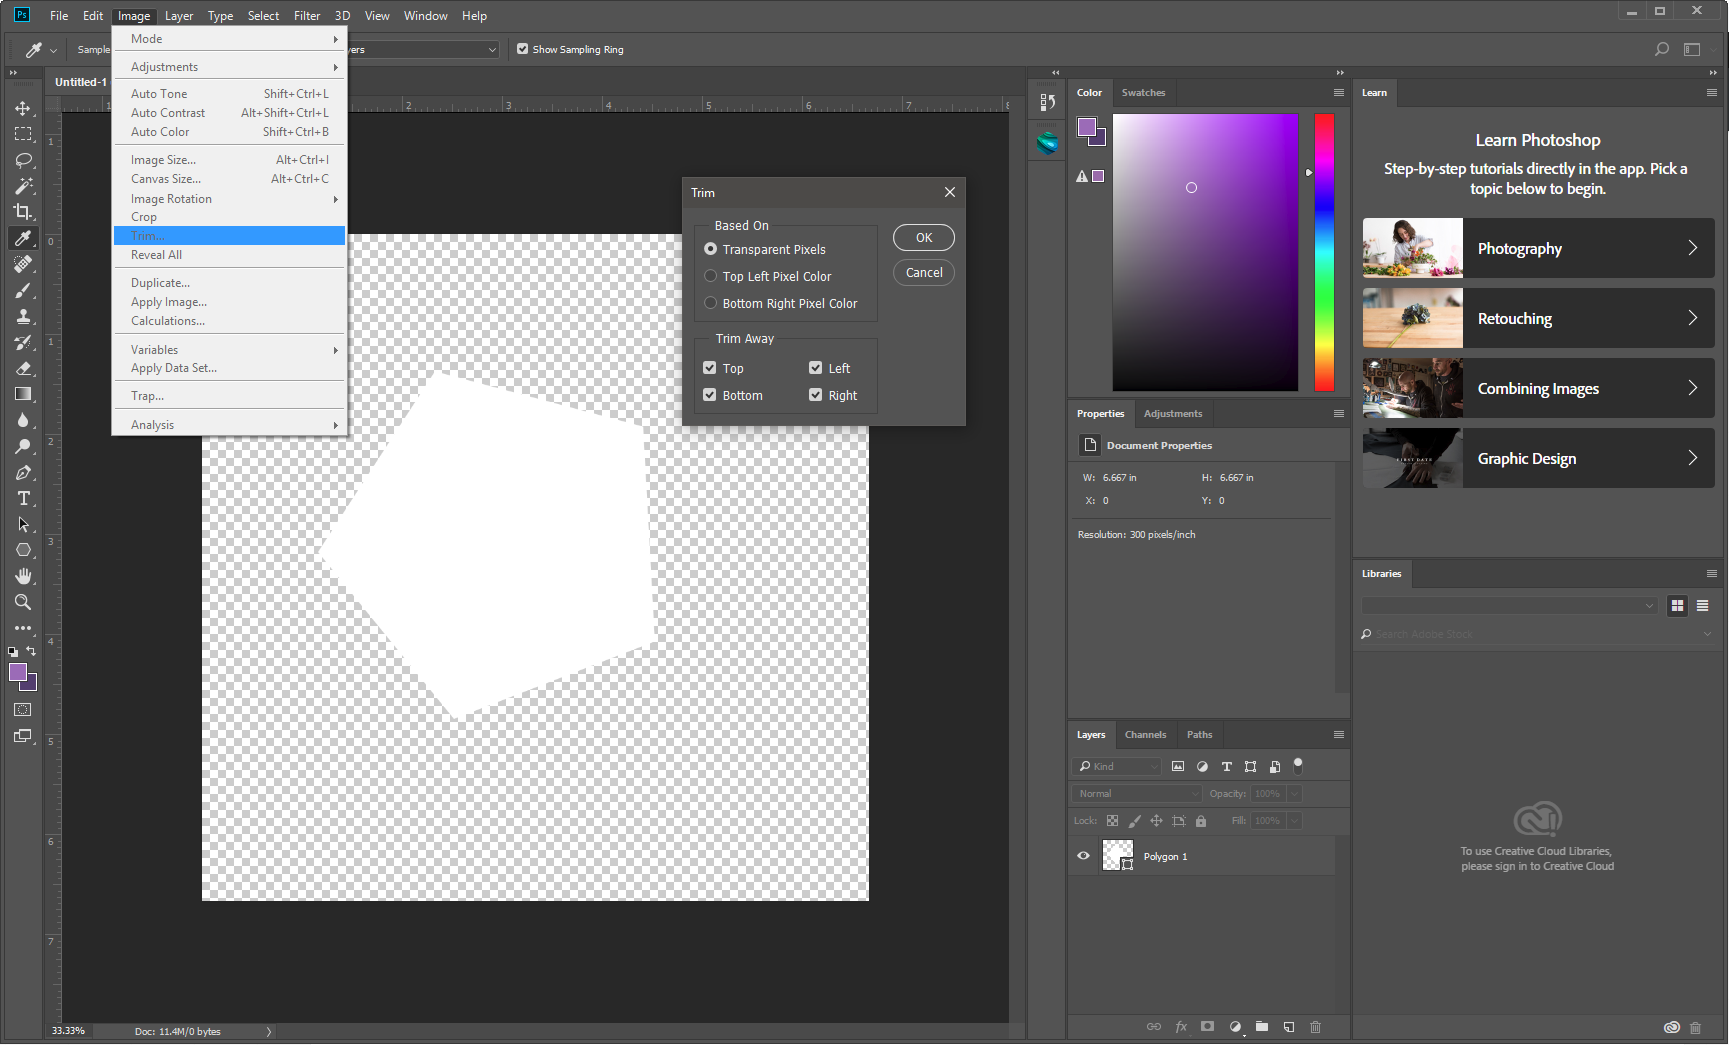Switch to Adjustments panel tab
This screenshot has width=1729, height=1045.
coord(1173,414)
